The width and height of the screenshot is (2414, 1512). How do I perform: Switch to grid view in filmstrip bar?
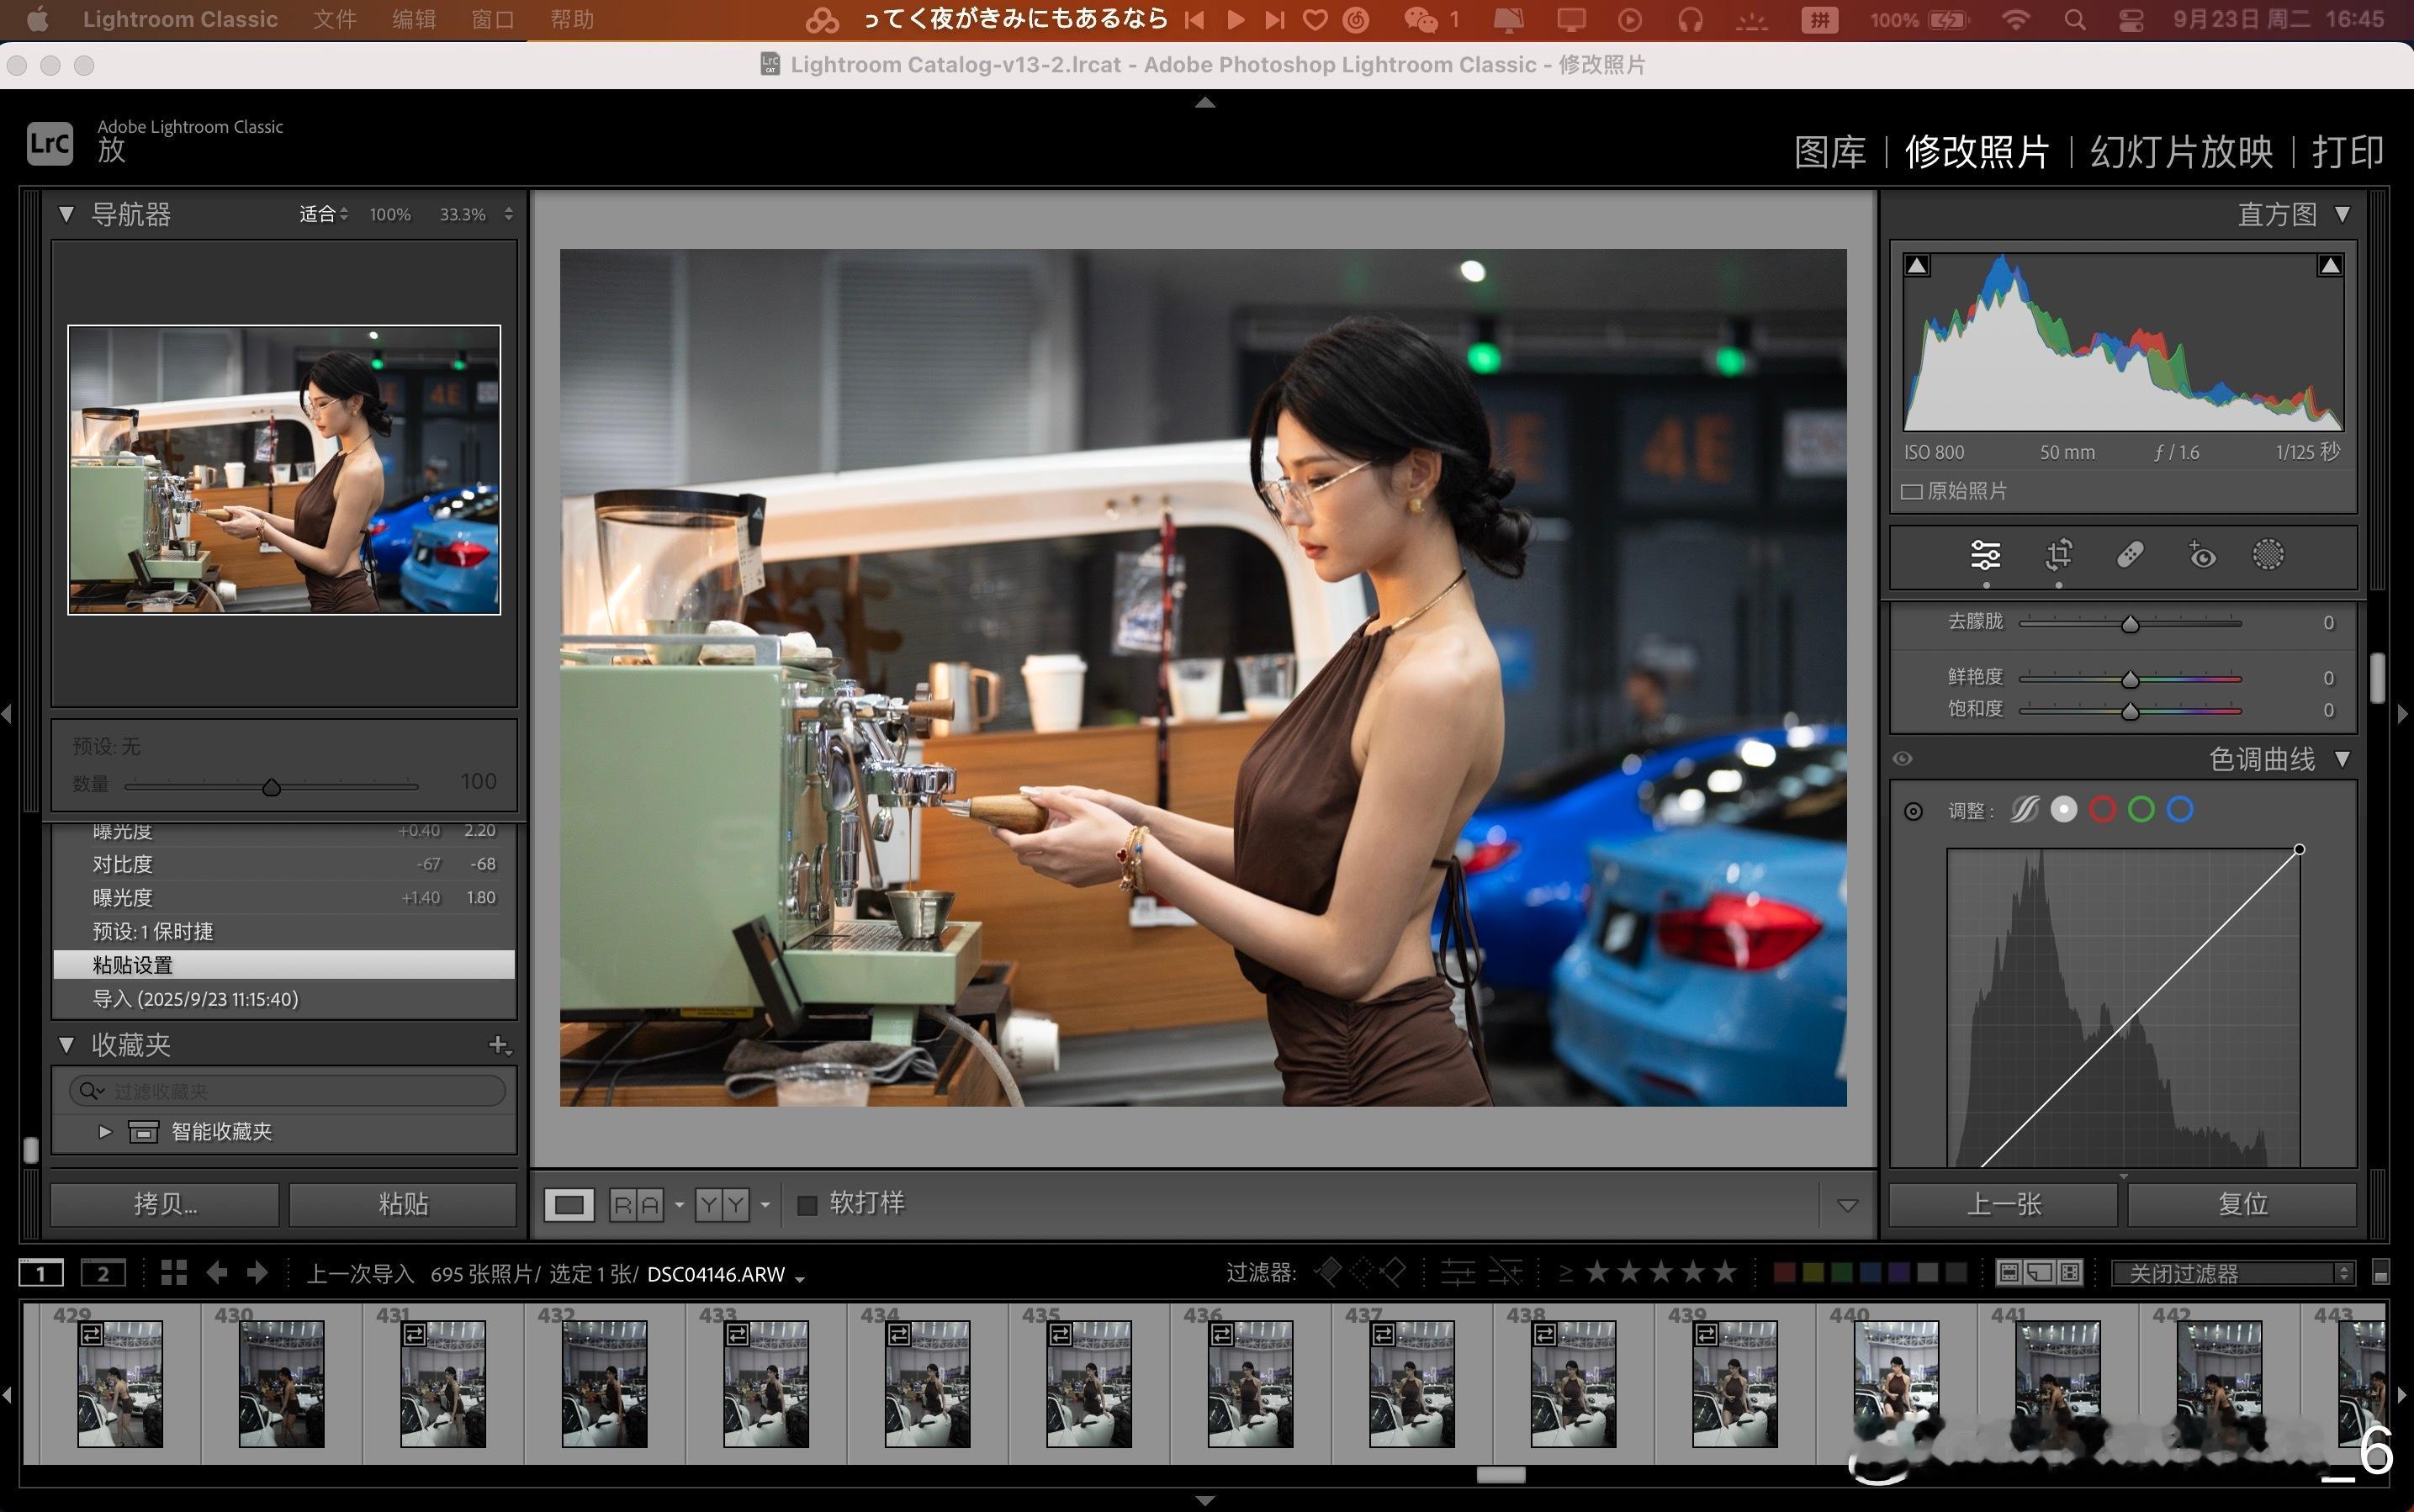click(174, 1273)
